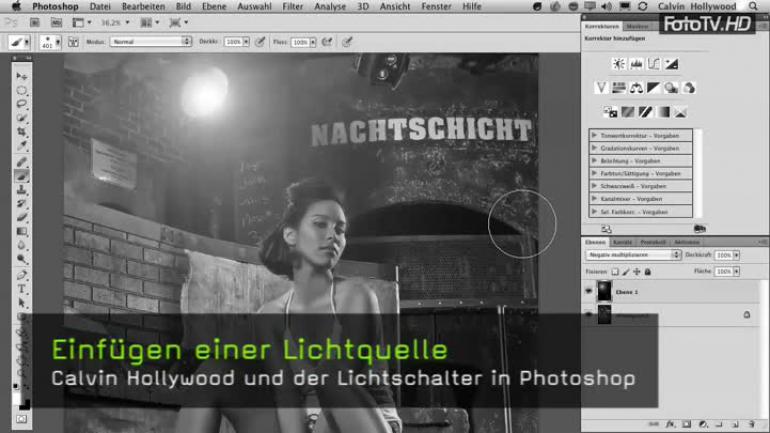The height and width of the screenshot is (433, 770).
Task: Select the Elliptical Marquee tool
Action: [22, 90]
